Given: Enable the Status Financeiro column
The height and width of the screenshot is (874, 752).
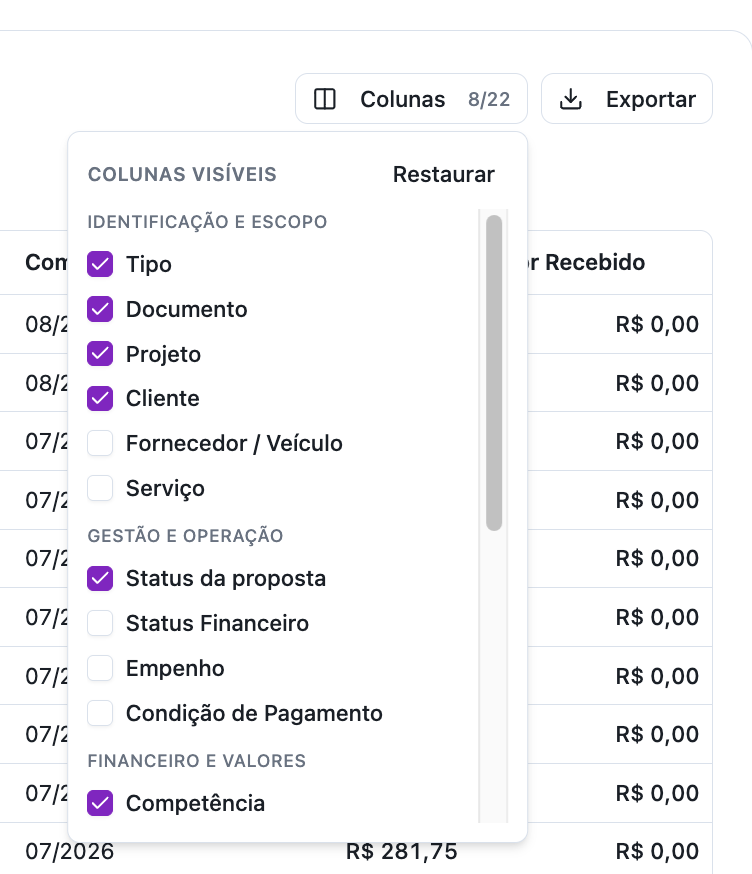Looking at the screenshot, I should (100, 623).
